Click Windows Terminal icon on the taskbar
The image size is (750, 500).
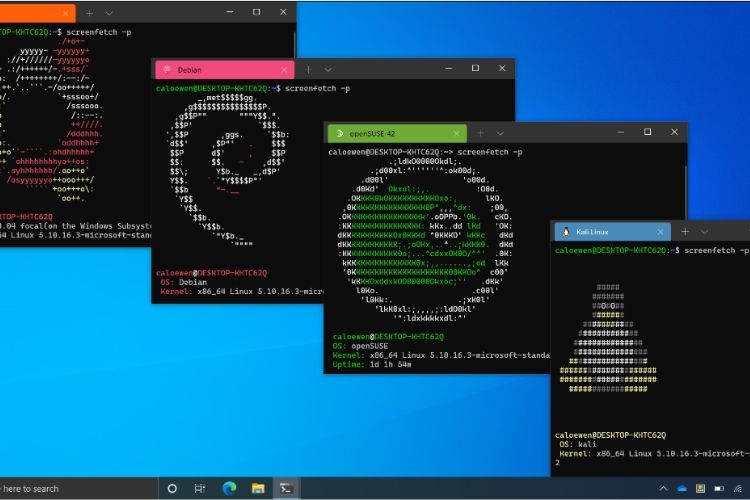point(287,489)
